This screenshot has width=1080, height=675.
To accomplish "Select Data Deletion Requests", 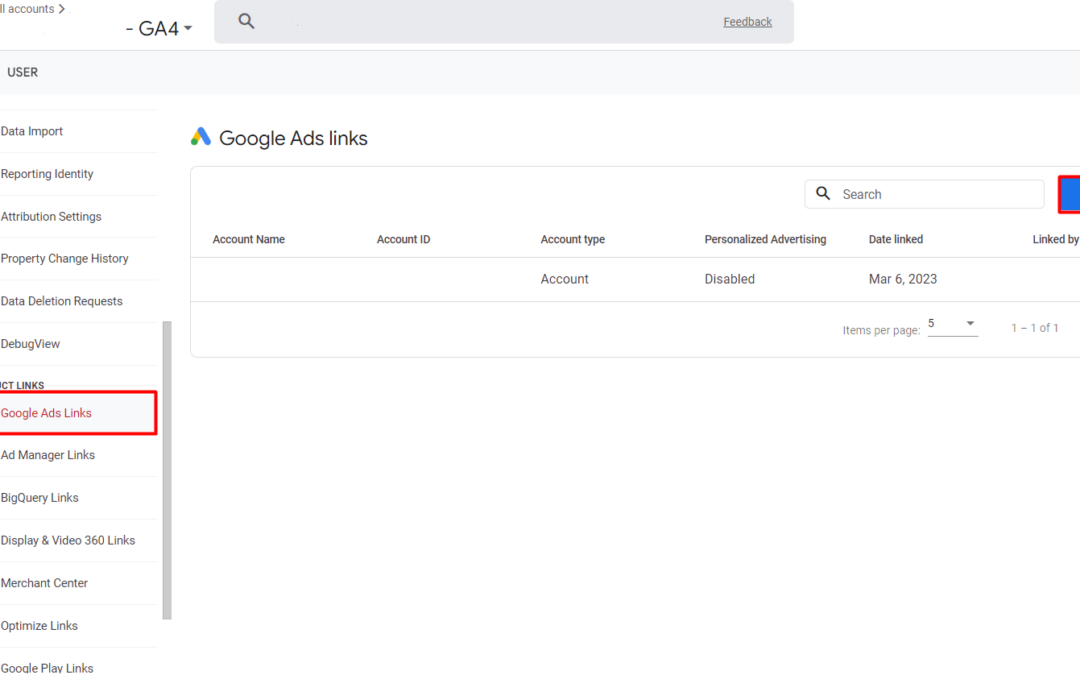I will (62, 301).
